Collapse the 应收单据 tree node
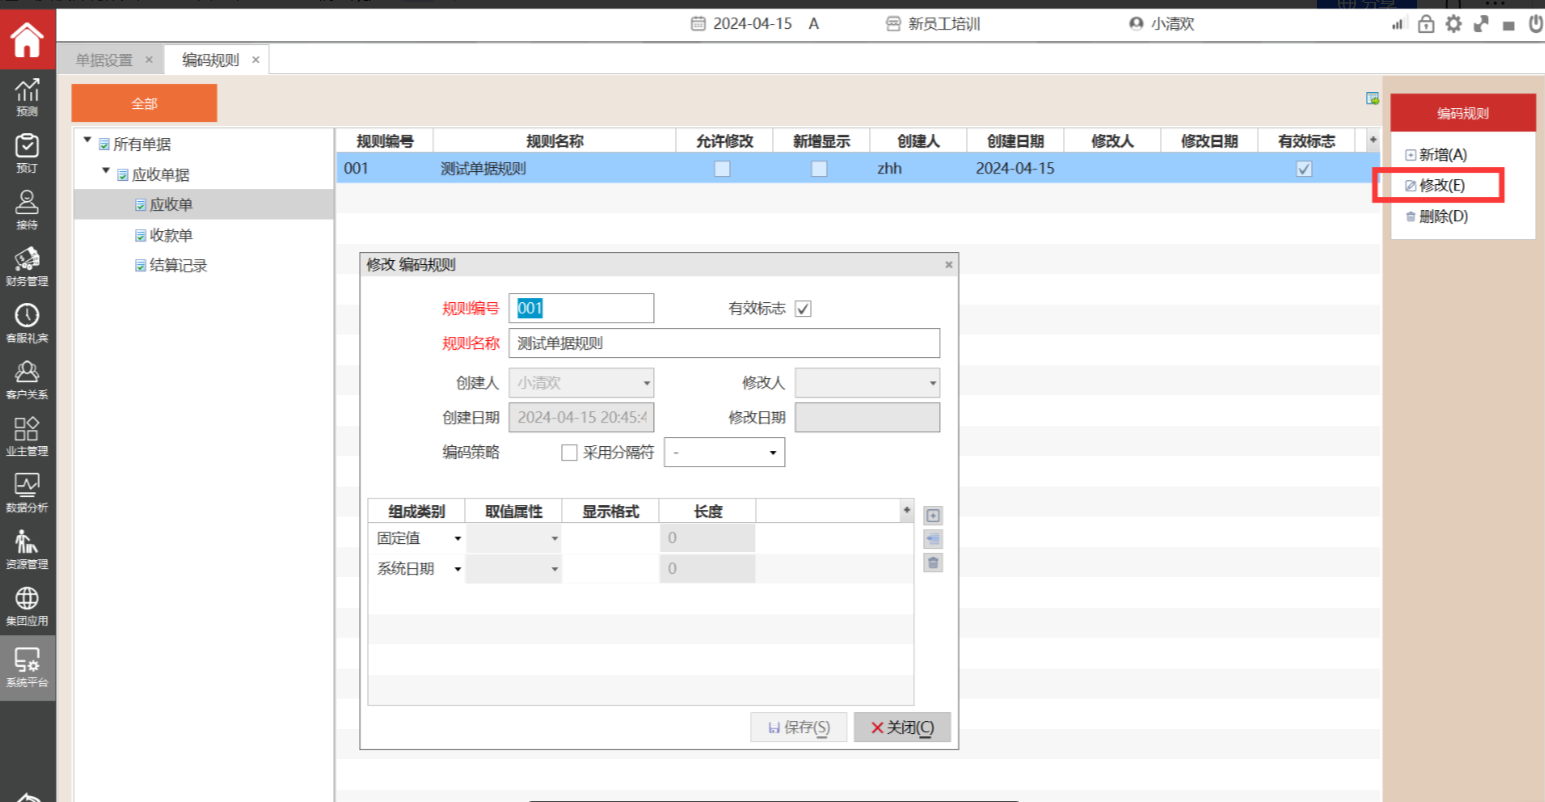1545x802 pixels. pos(106,172)
